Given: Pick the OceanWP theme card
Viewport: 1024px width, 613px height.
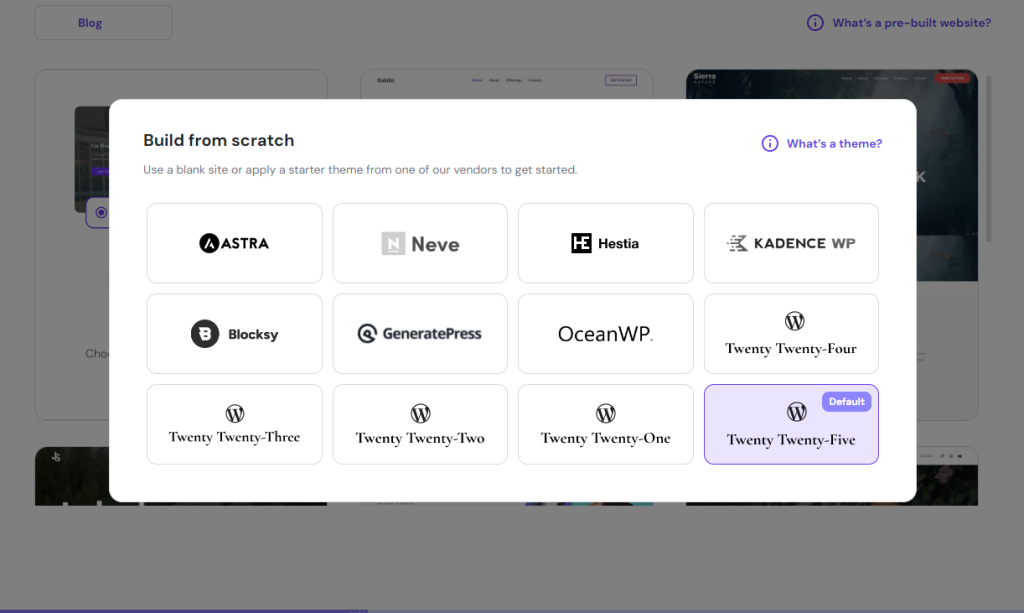Looking at the screenshot, I should 605,334.
